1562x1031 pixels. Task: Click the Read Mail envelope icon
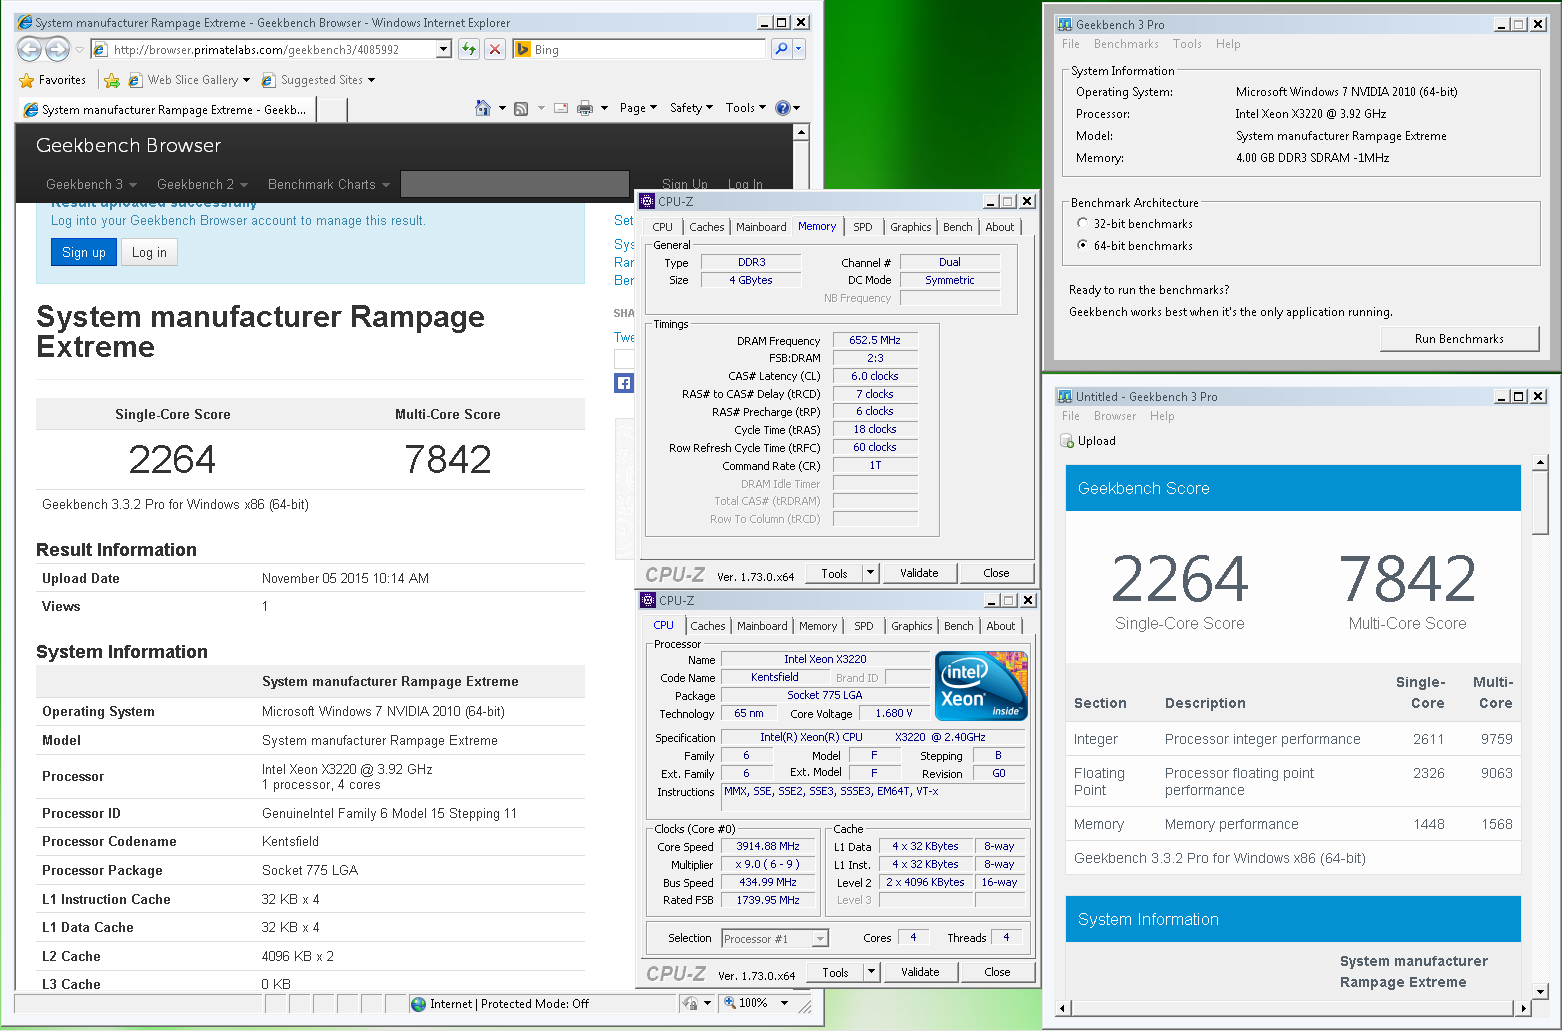pyautogui.click(x=561, y=108)
